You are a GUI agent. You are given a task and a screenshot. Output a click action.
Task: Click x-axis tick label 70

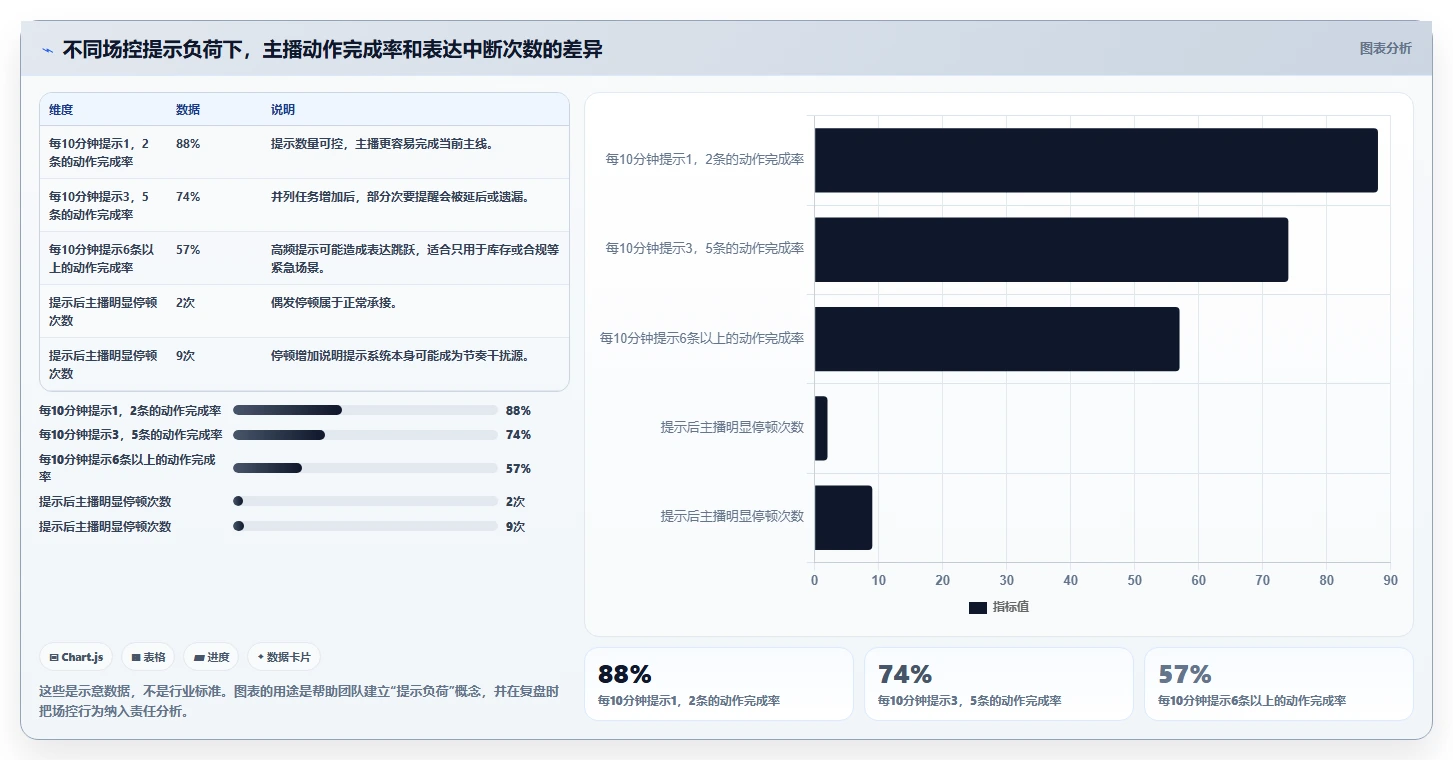pyautogui.click(x=1262, y=580)
